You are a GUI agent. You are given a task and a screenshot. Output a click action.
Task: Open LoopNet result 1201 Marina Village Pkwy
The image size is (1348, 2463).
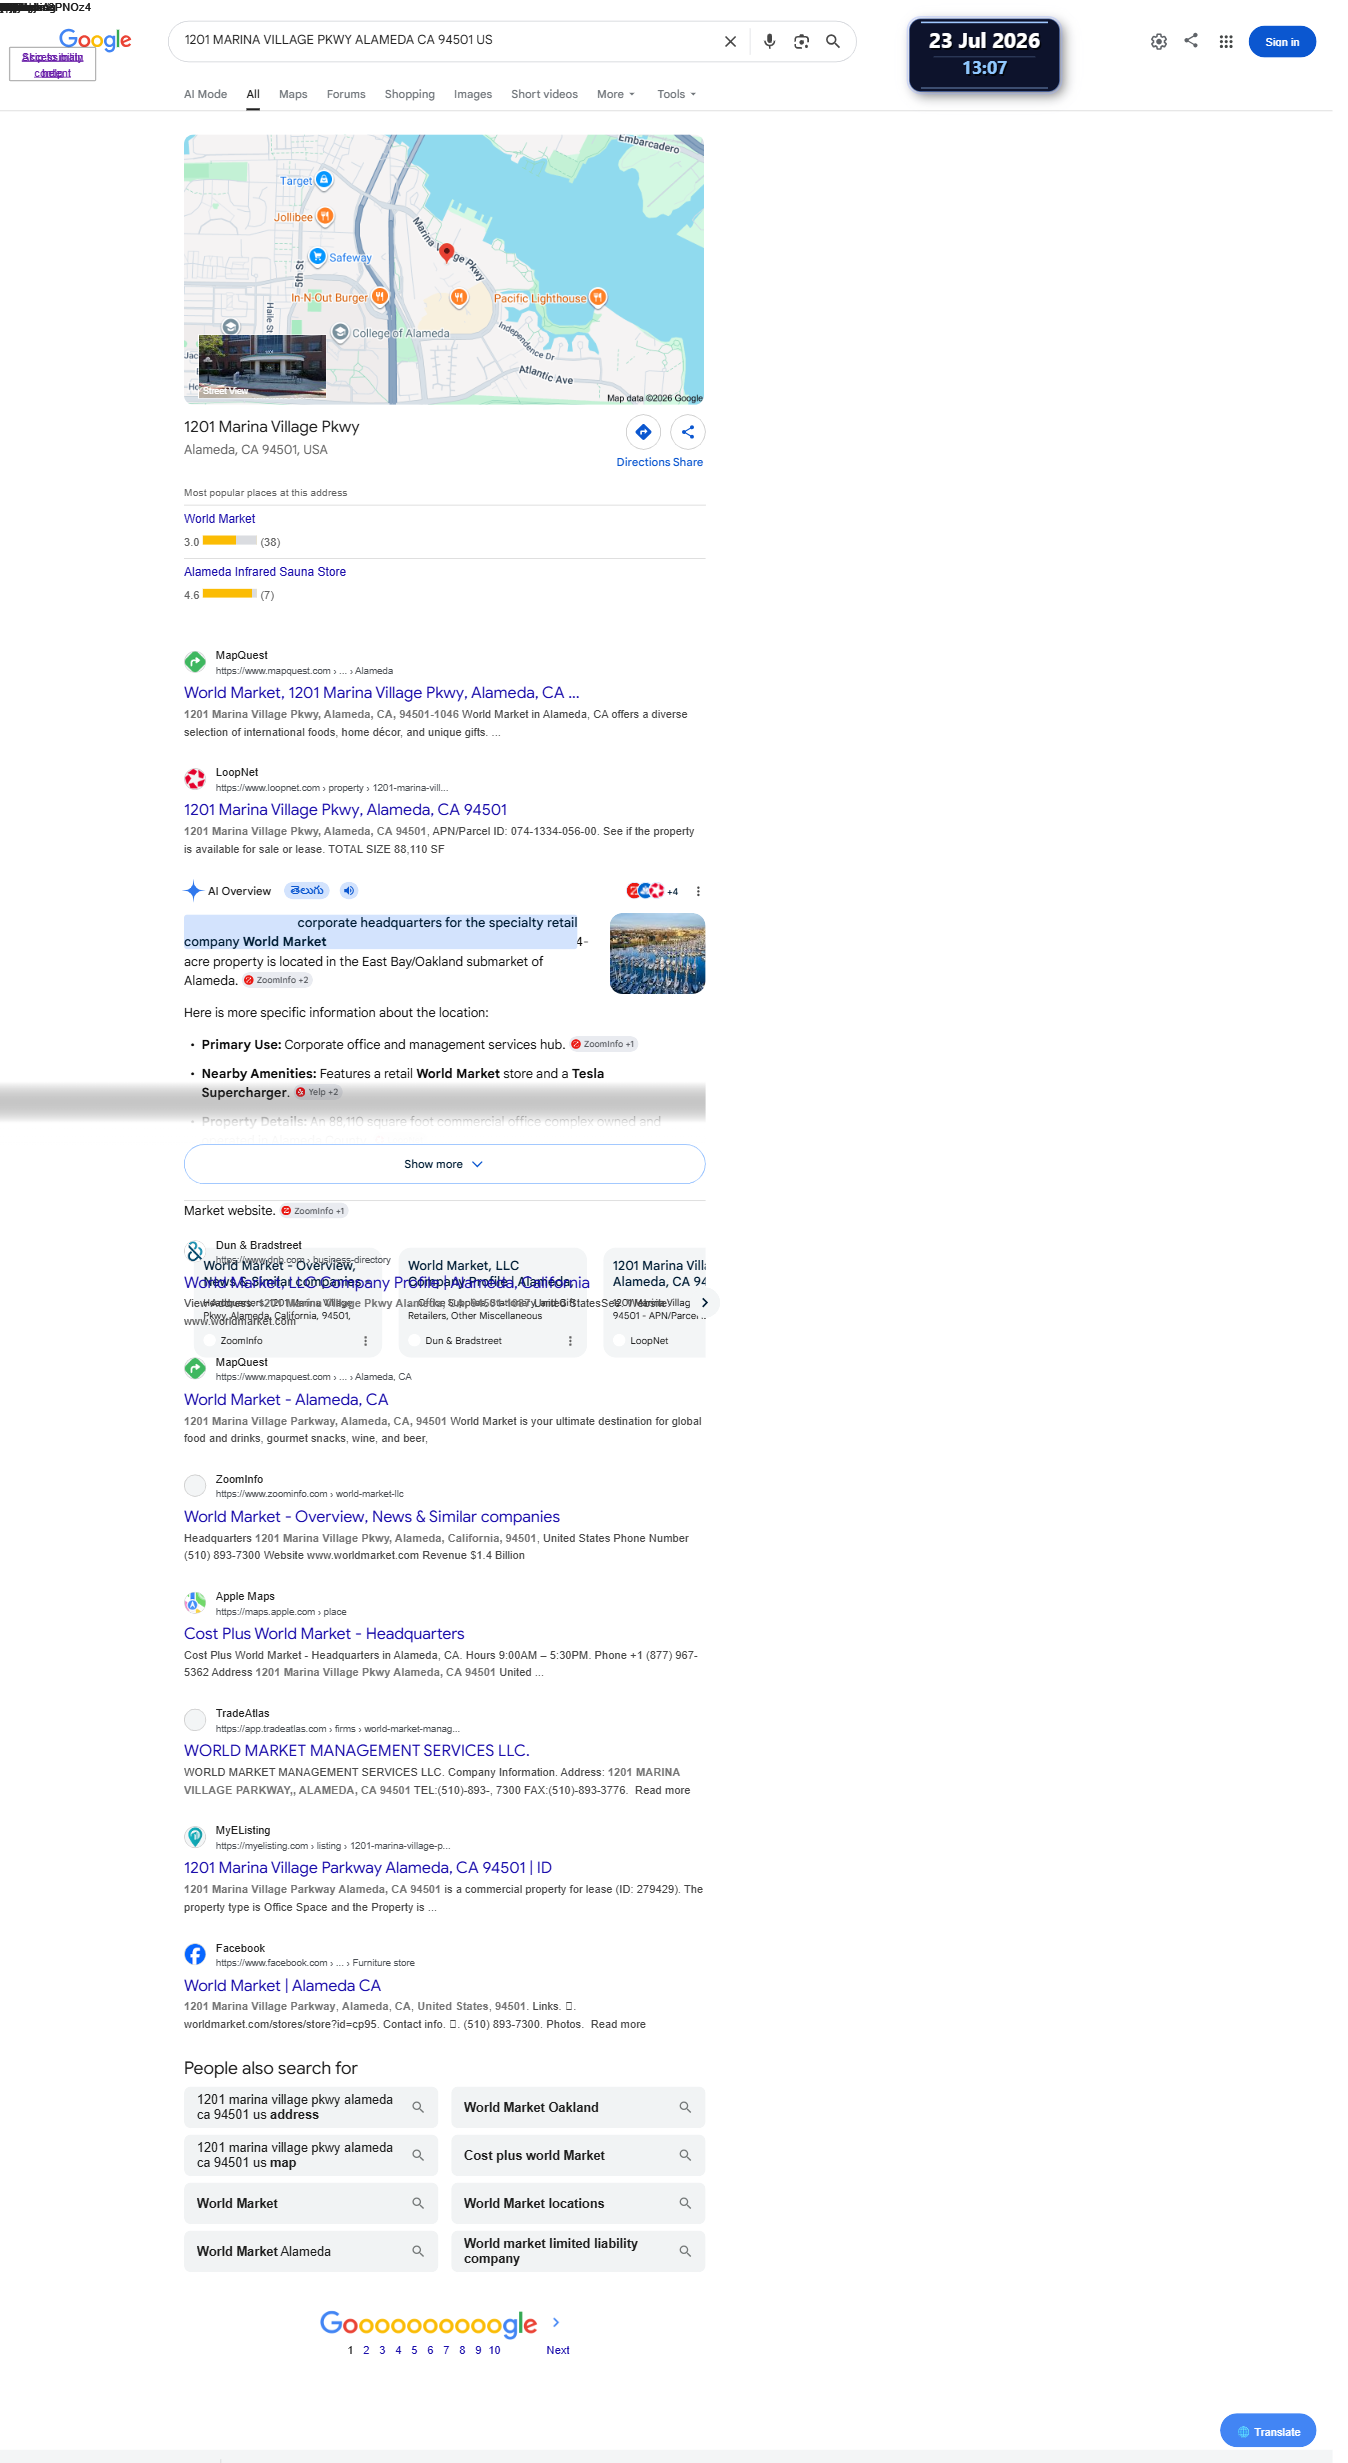pos(346,810)
